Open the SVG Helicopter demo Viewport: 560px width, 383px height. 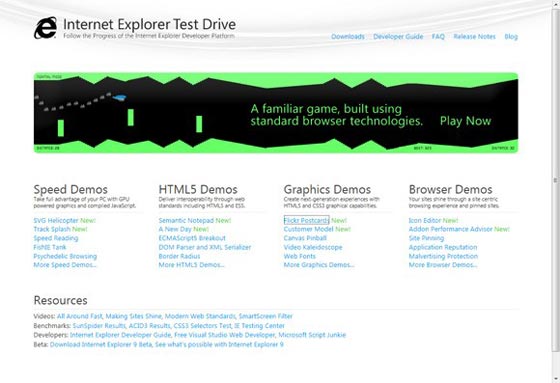(56, 220)
